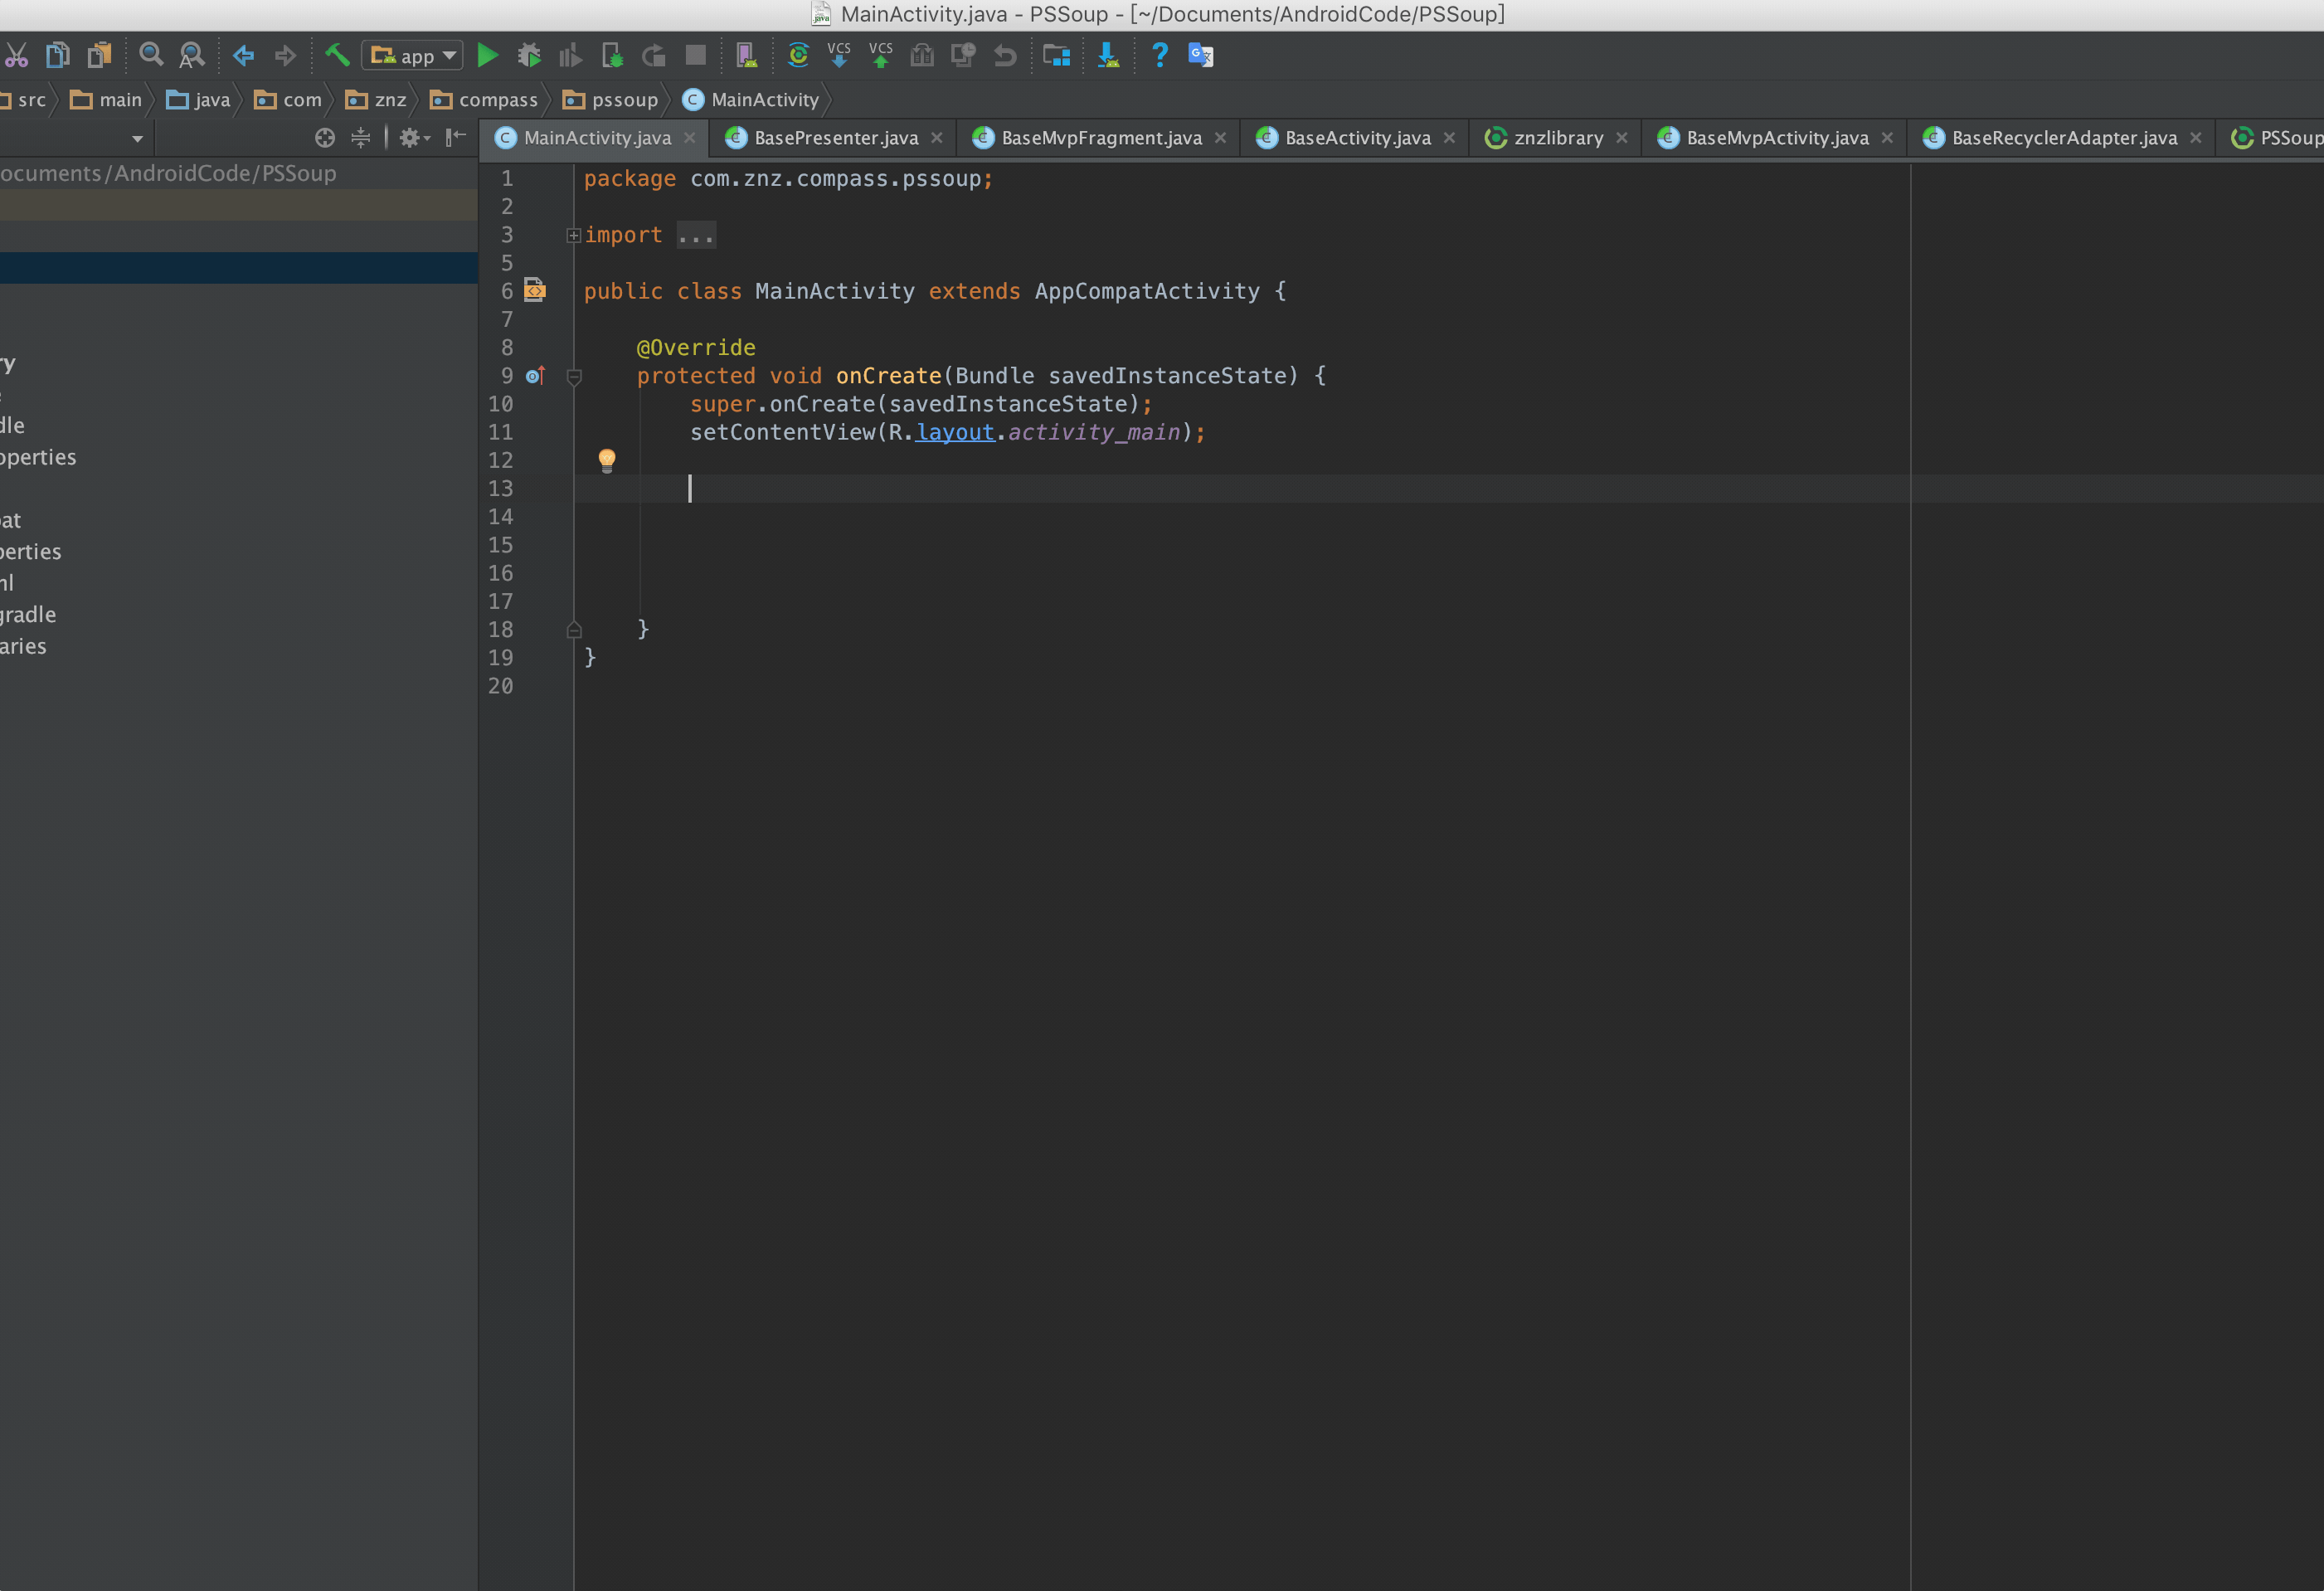Viewport: 2324px width, 1591px height.
Task: Open the SDK Manager download icon
Action: pyautogui.click(x=1107, y=55)
